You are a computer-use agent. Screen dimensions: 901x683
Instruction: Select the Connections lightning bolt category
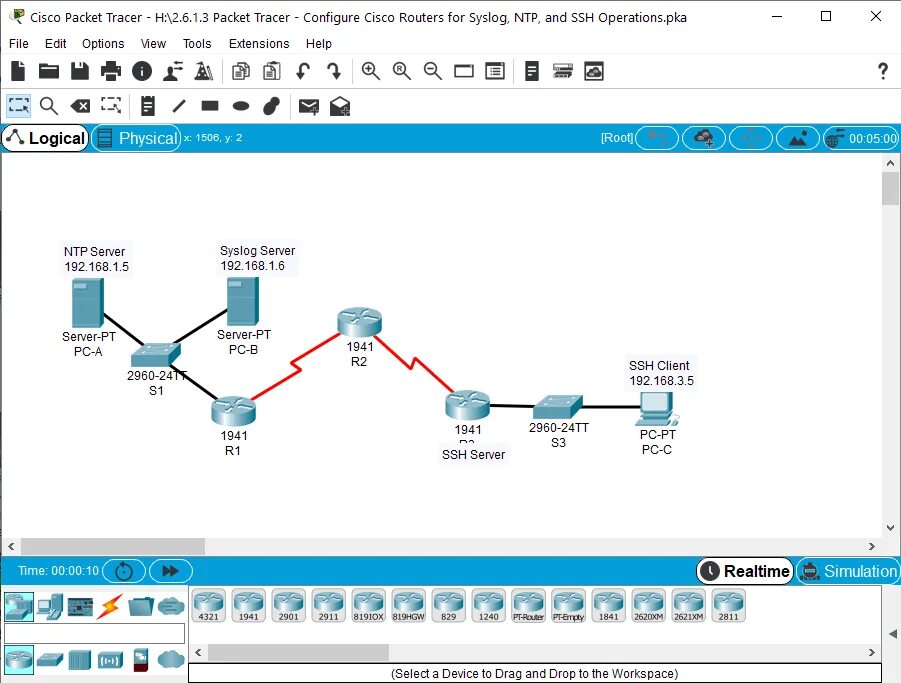click(x=109, y=607)
